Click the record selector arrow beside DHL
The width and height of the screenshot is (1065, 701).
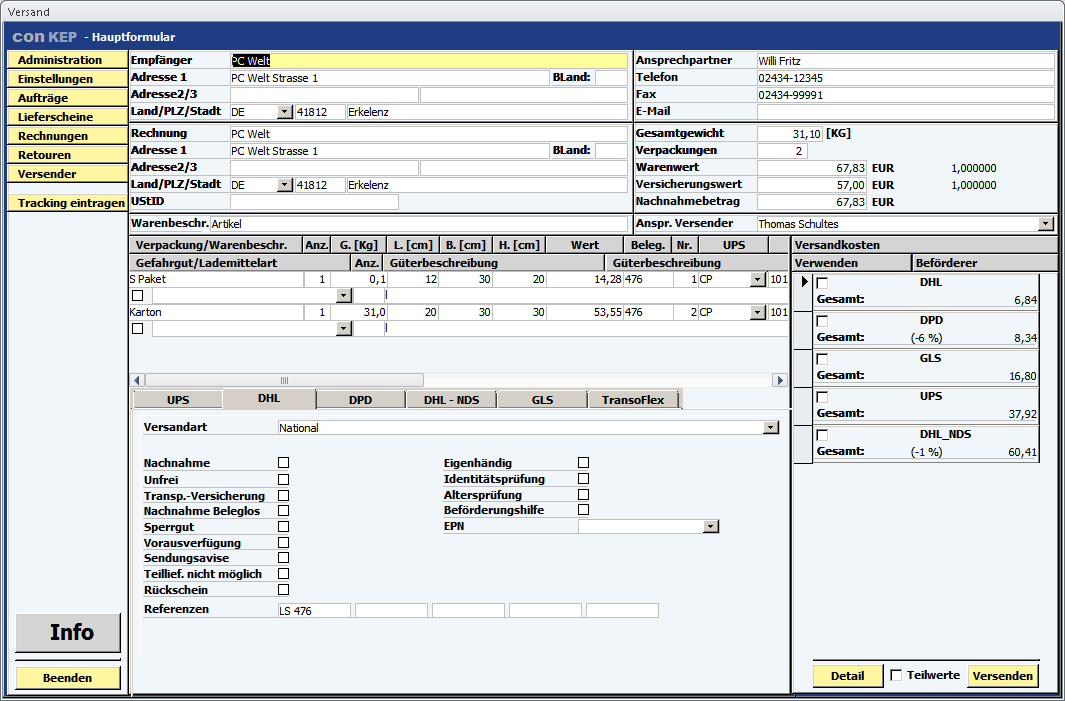[x=804, y=282]
